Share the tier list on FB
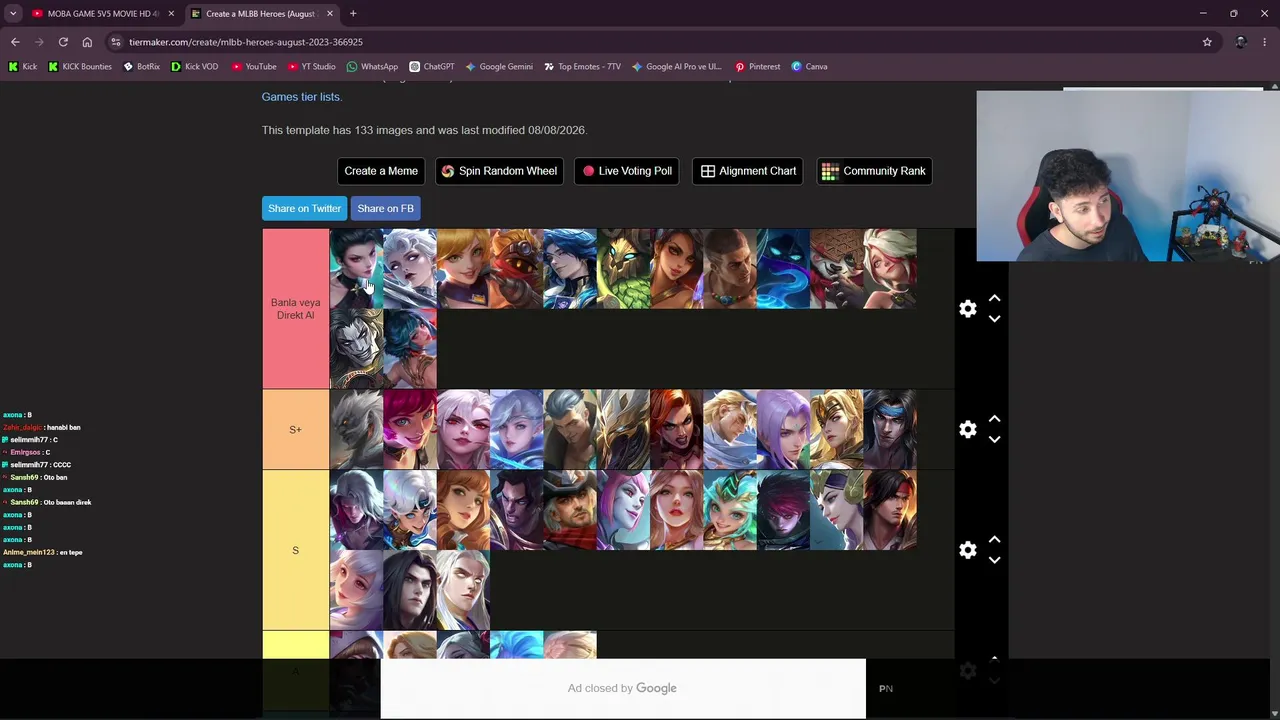 point(385,208)
